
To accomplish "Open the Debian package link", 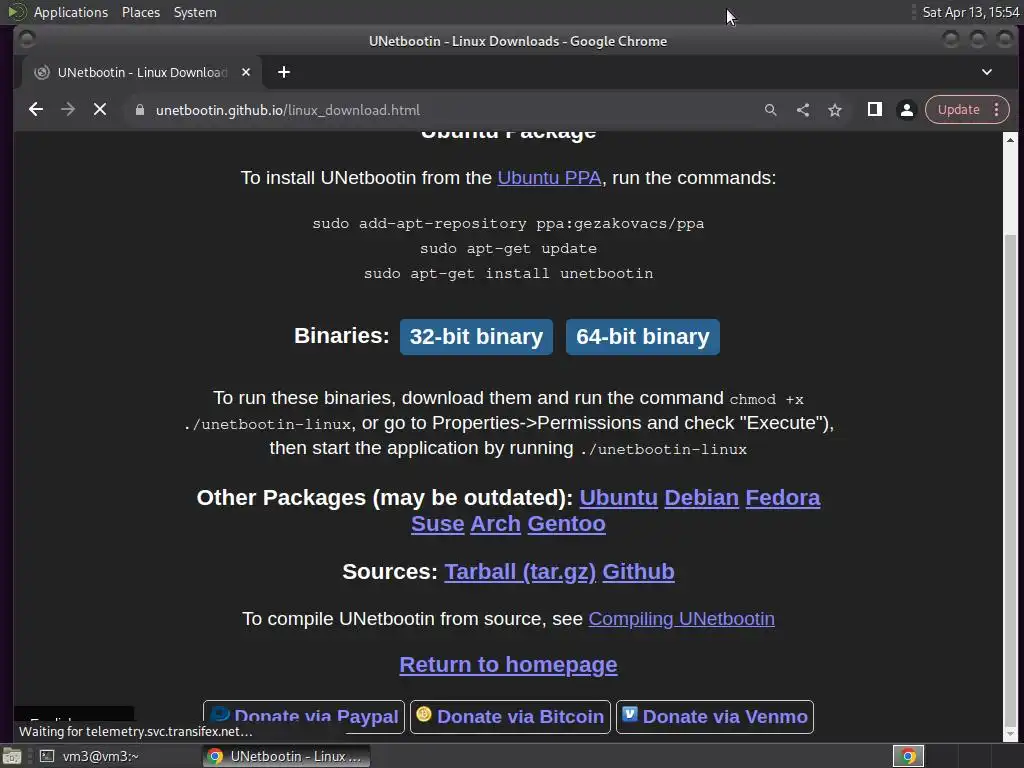I will coord(701,498).
